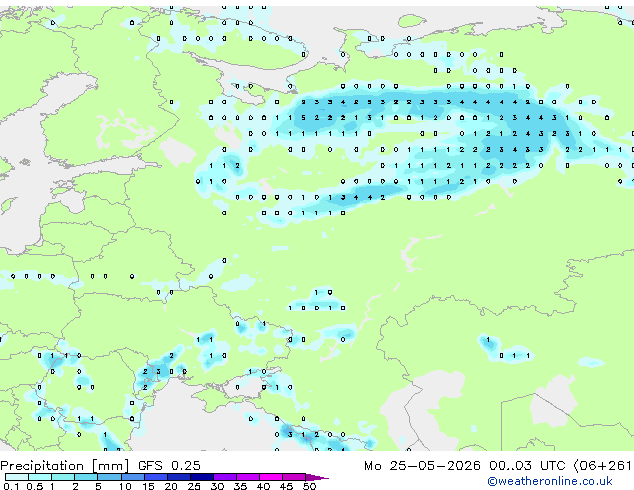Click the 5–10 mm legend swatch
The height and width of the screenshot is (490, 634).
(x=109, y=477)
